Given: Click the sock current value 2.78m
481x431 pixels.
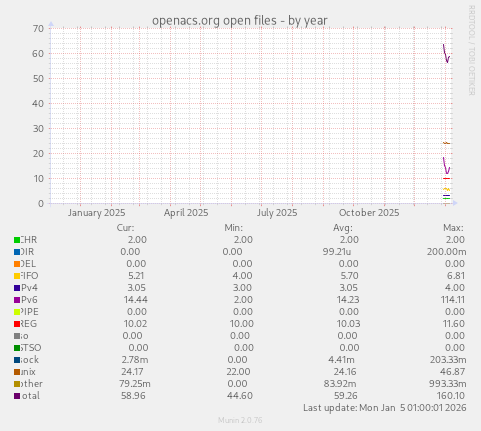Looking at the screenshot, I should [x=135, y=360].
